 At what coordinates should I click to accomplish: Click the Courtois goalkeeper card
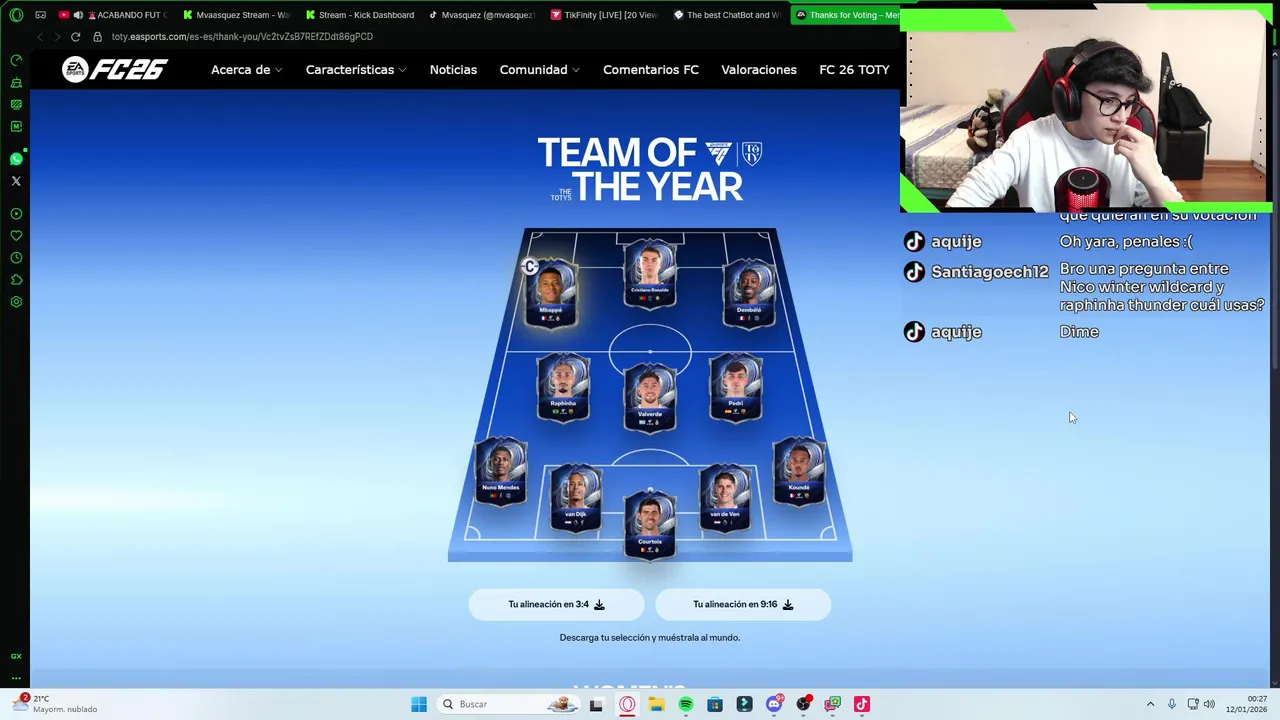pyautogui.click(x=650, y=524)
